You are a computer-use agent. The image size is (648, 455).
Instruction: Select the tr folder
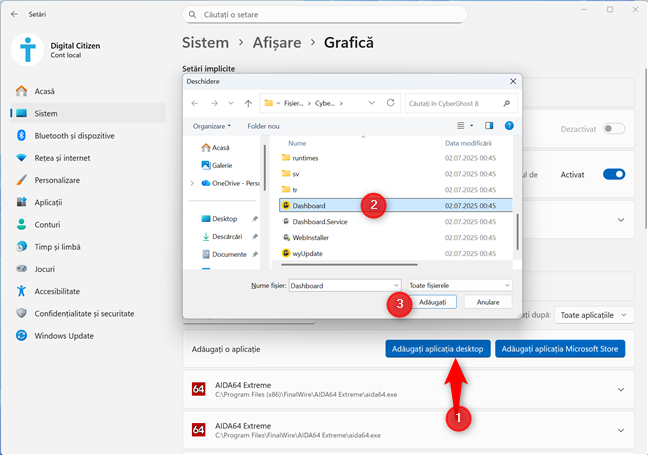pyautogui.click(x=395, y=190)
